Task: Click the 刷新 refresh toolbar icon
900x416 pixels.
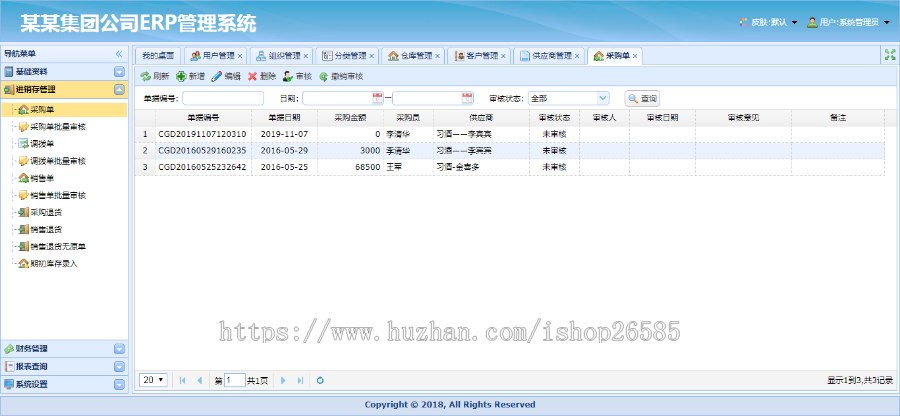Action: 146,76
